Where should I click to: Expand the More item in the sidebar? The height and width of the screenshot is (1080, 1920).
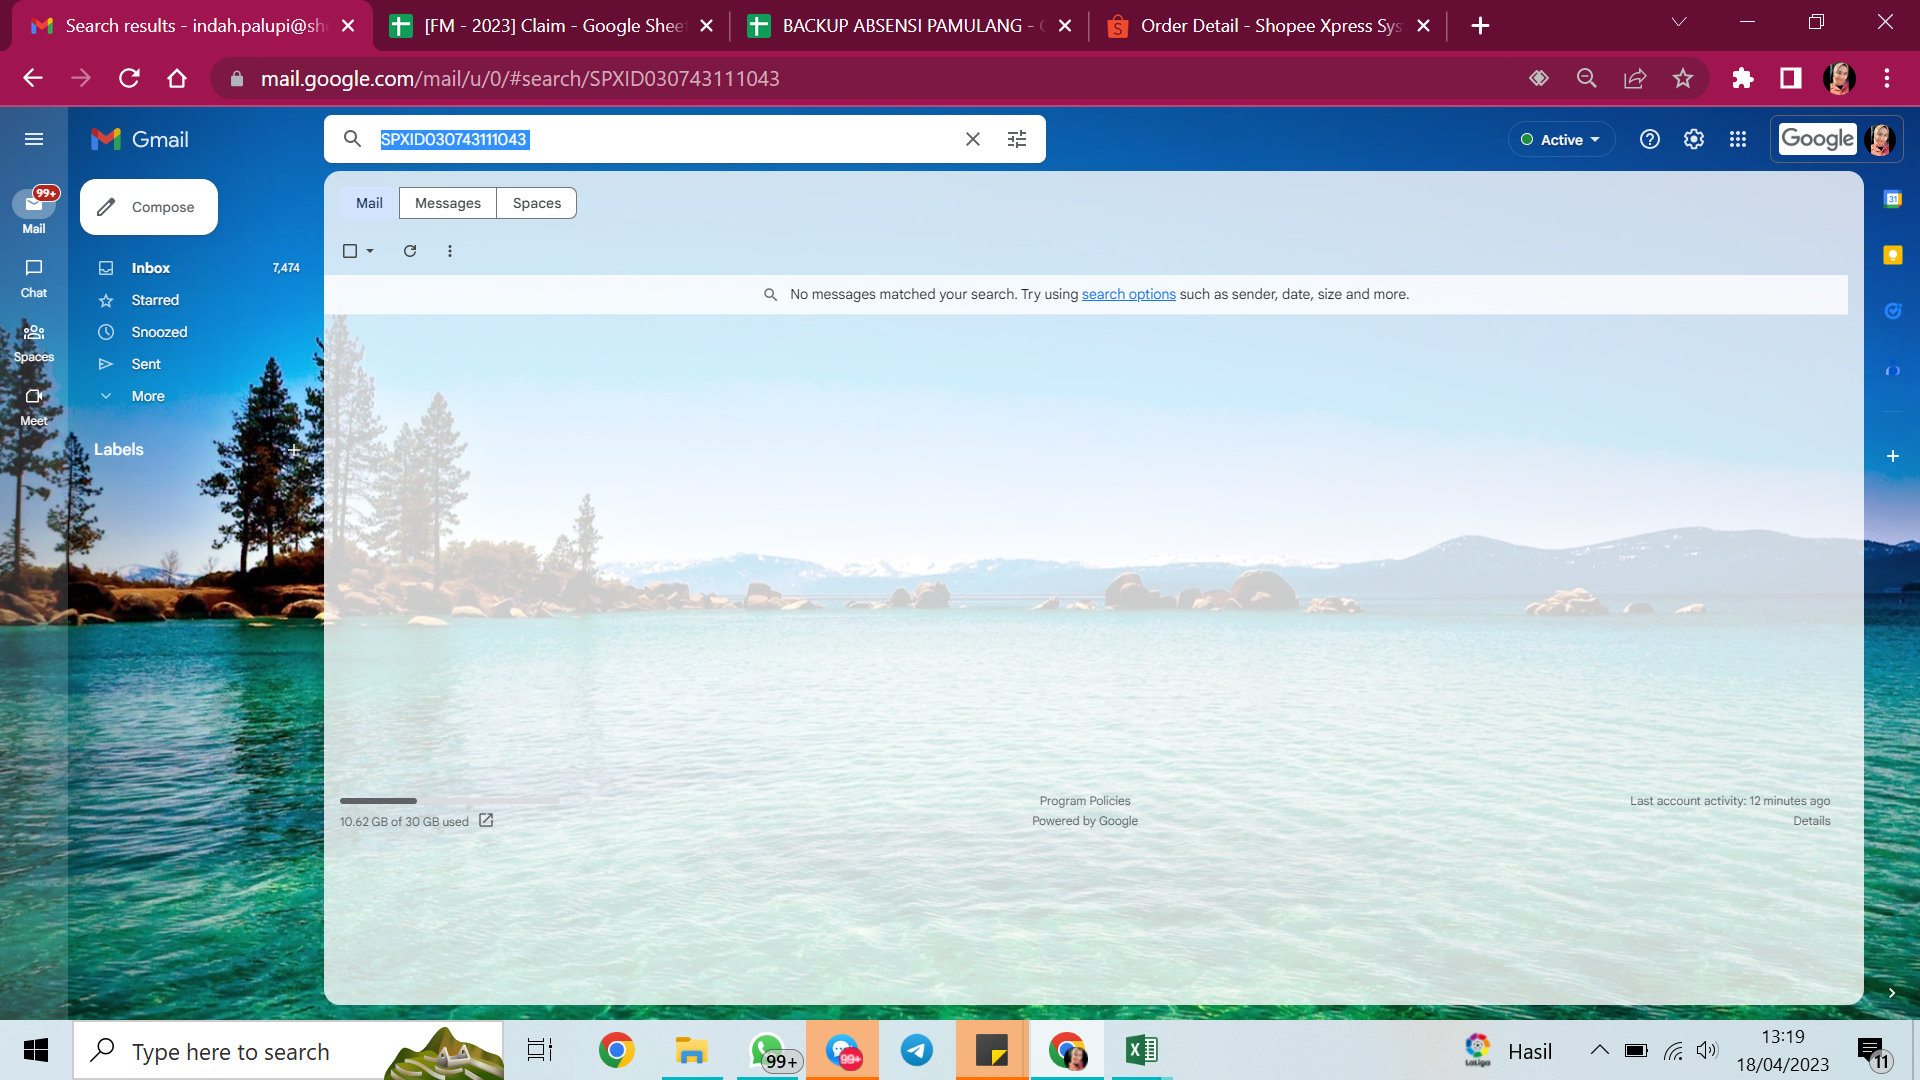point(147,396)
